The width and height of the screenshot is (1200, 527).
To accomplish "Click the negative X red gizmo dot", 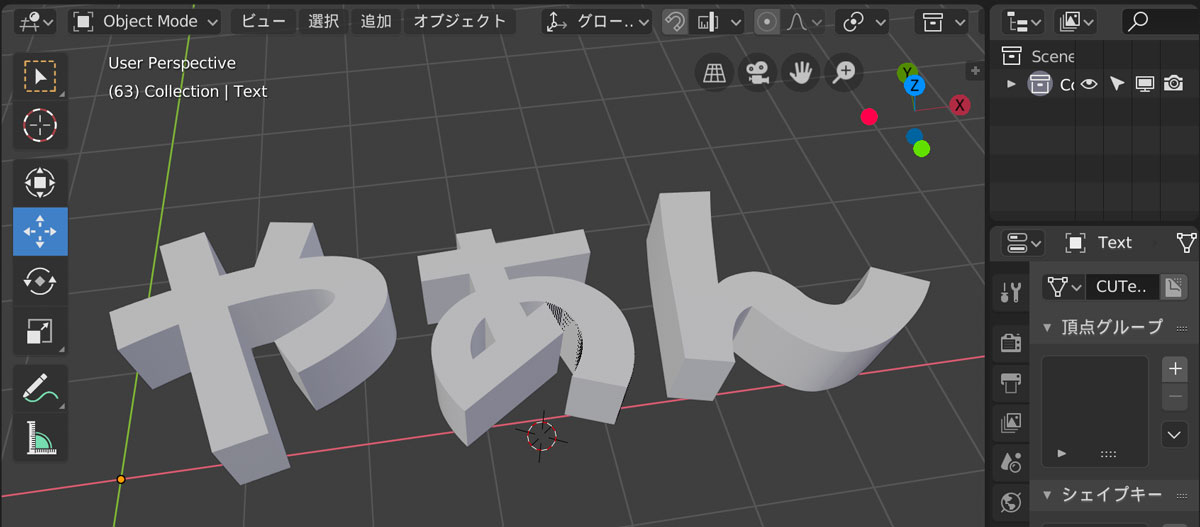I will (869, 117).
